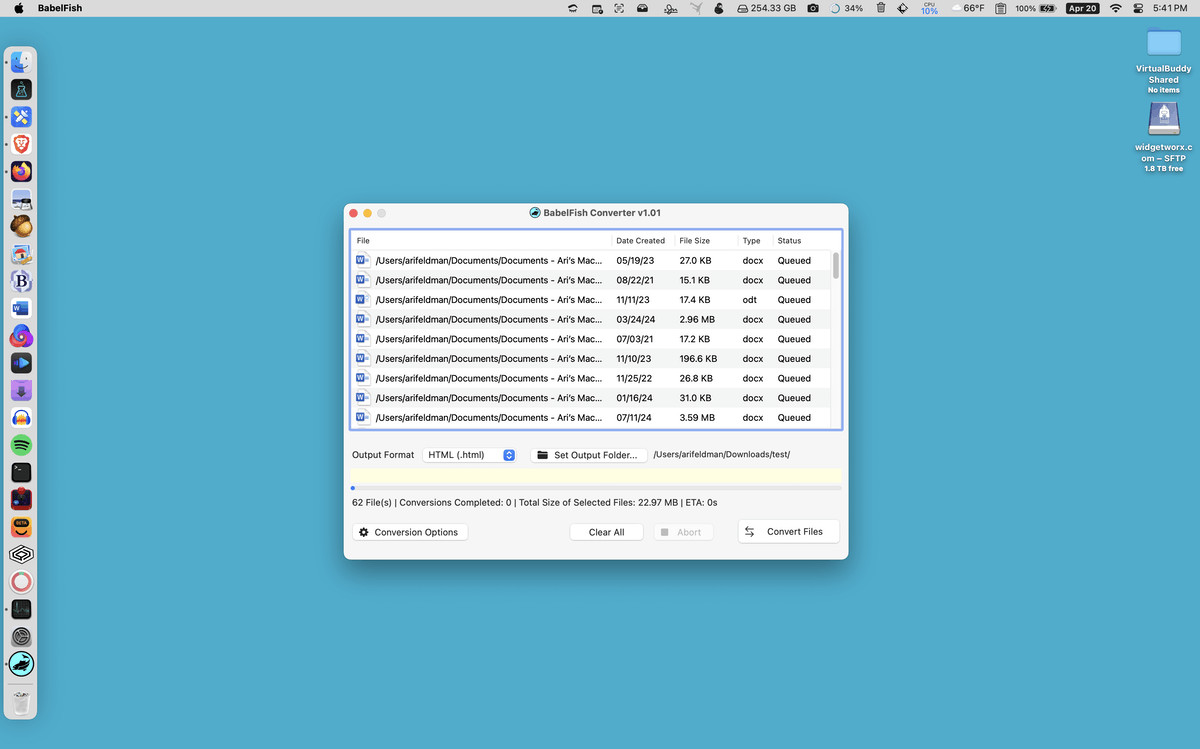Click the folder icon on Set Output Folder

pos(542,455)
